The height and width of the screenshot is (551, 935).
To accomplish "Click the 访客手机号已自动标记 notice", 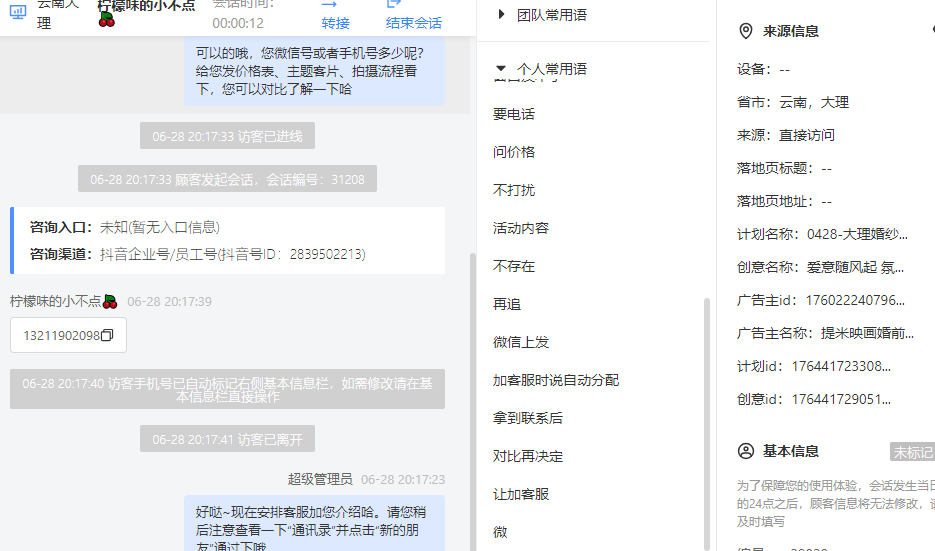I will 227,389.
